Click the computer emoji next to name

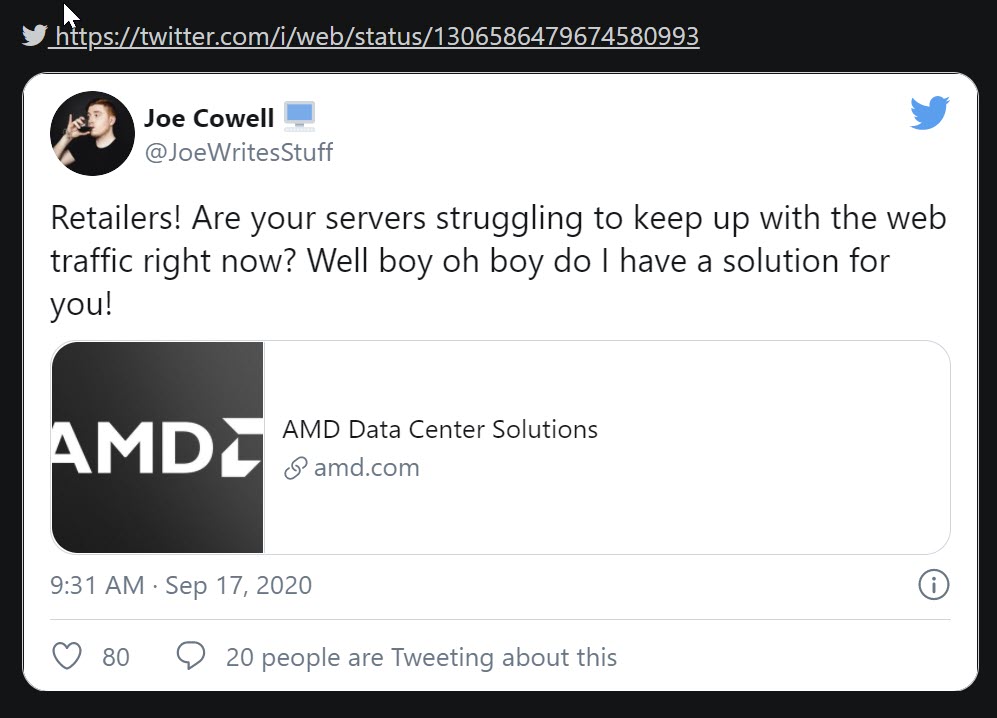(x=299, y=117)
